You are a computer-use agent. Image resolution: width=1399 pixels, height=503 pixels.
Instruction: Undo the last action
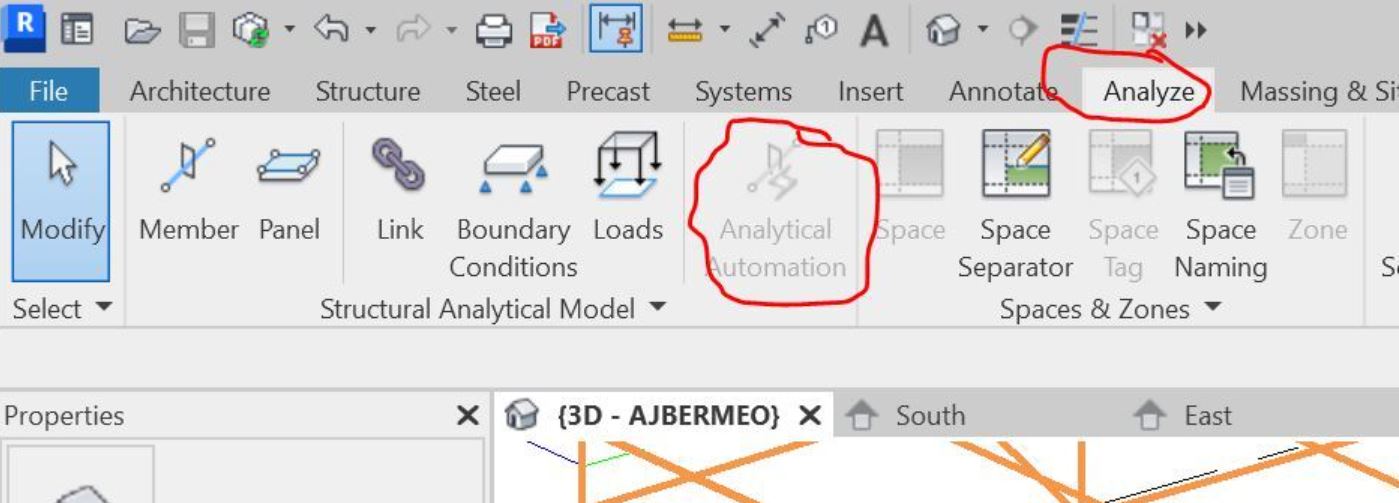pos(329,30)
